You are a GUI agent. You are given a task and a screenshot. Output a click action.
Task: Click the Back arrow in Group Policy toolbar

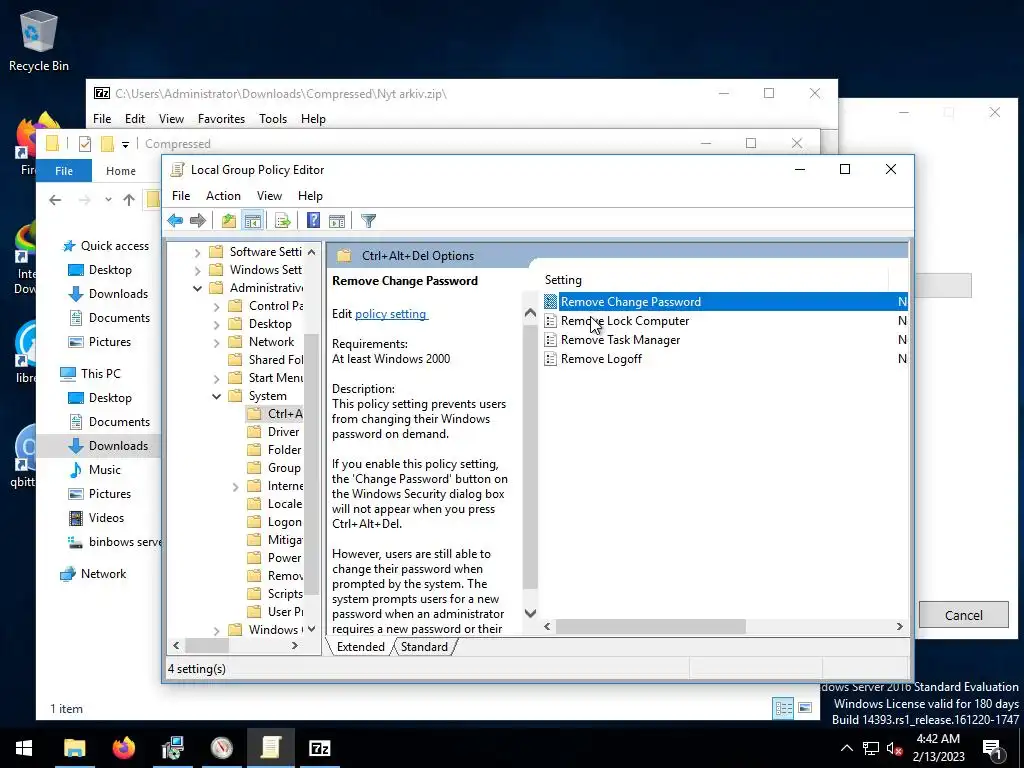[175, 221]
